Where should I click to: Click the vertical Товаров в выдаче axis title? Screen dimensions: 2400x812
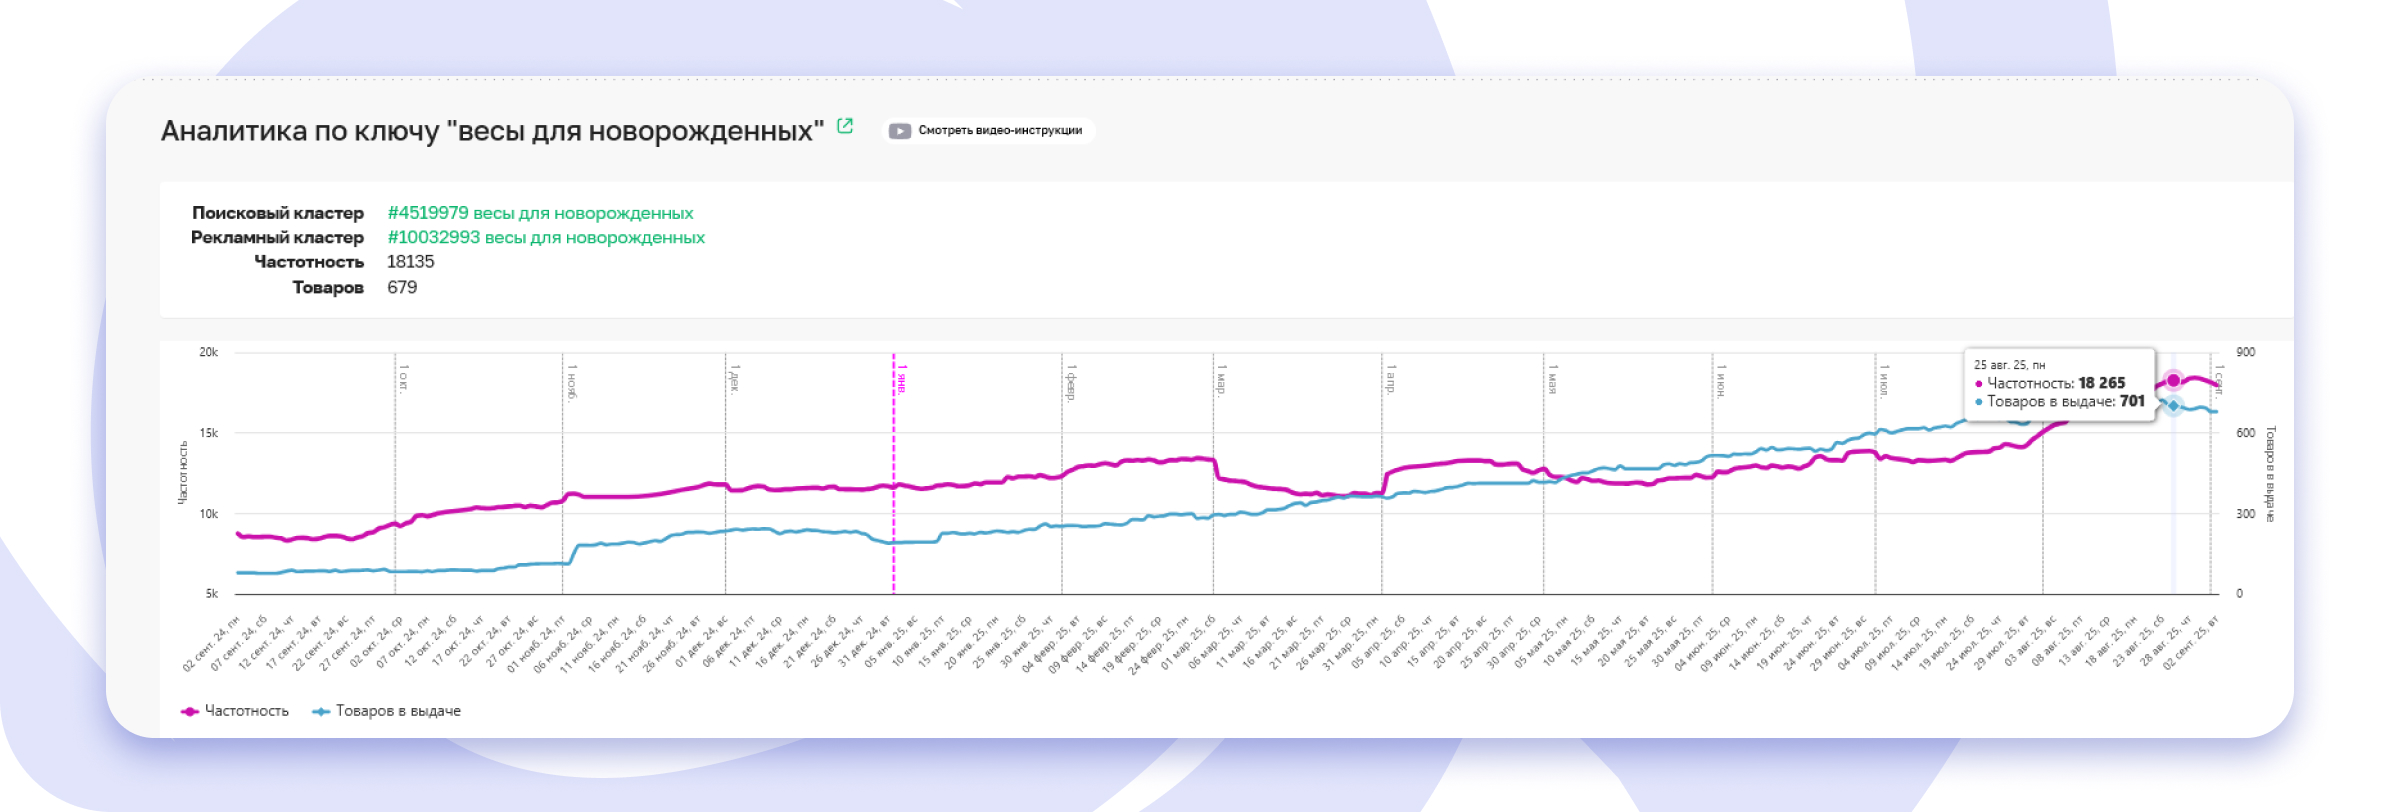pos(2270,474)
